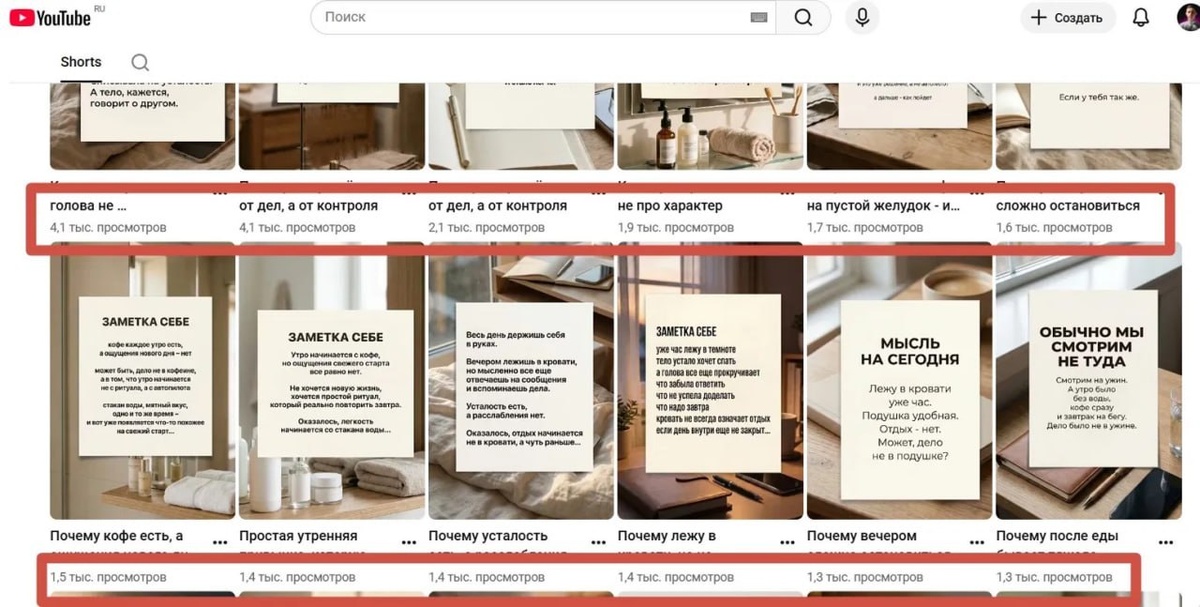Start voice search with microphone icon
The height and width of the screenshot is (607, 1200).
(862, 17)
